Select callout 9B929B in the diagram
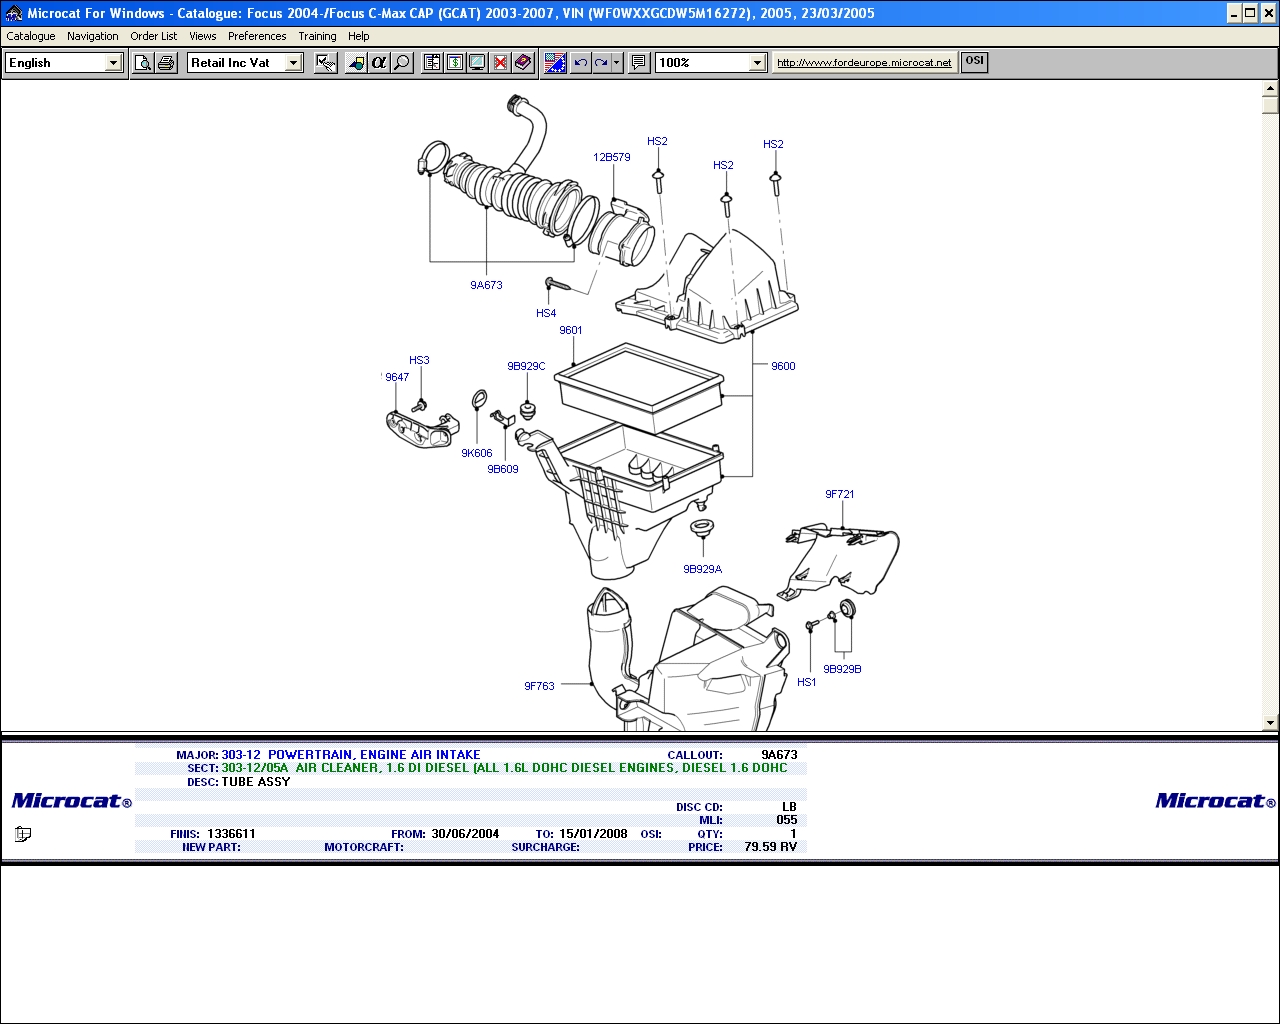This screenshot has width=1280, height=1024. (842, 669)
